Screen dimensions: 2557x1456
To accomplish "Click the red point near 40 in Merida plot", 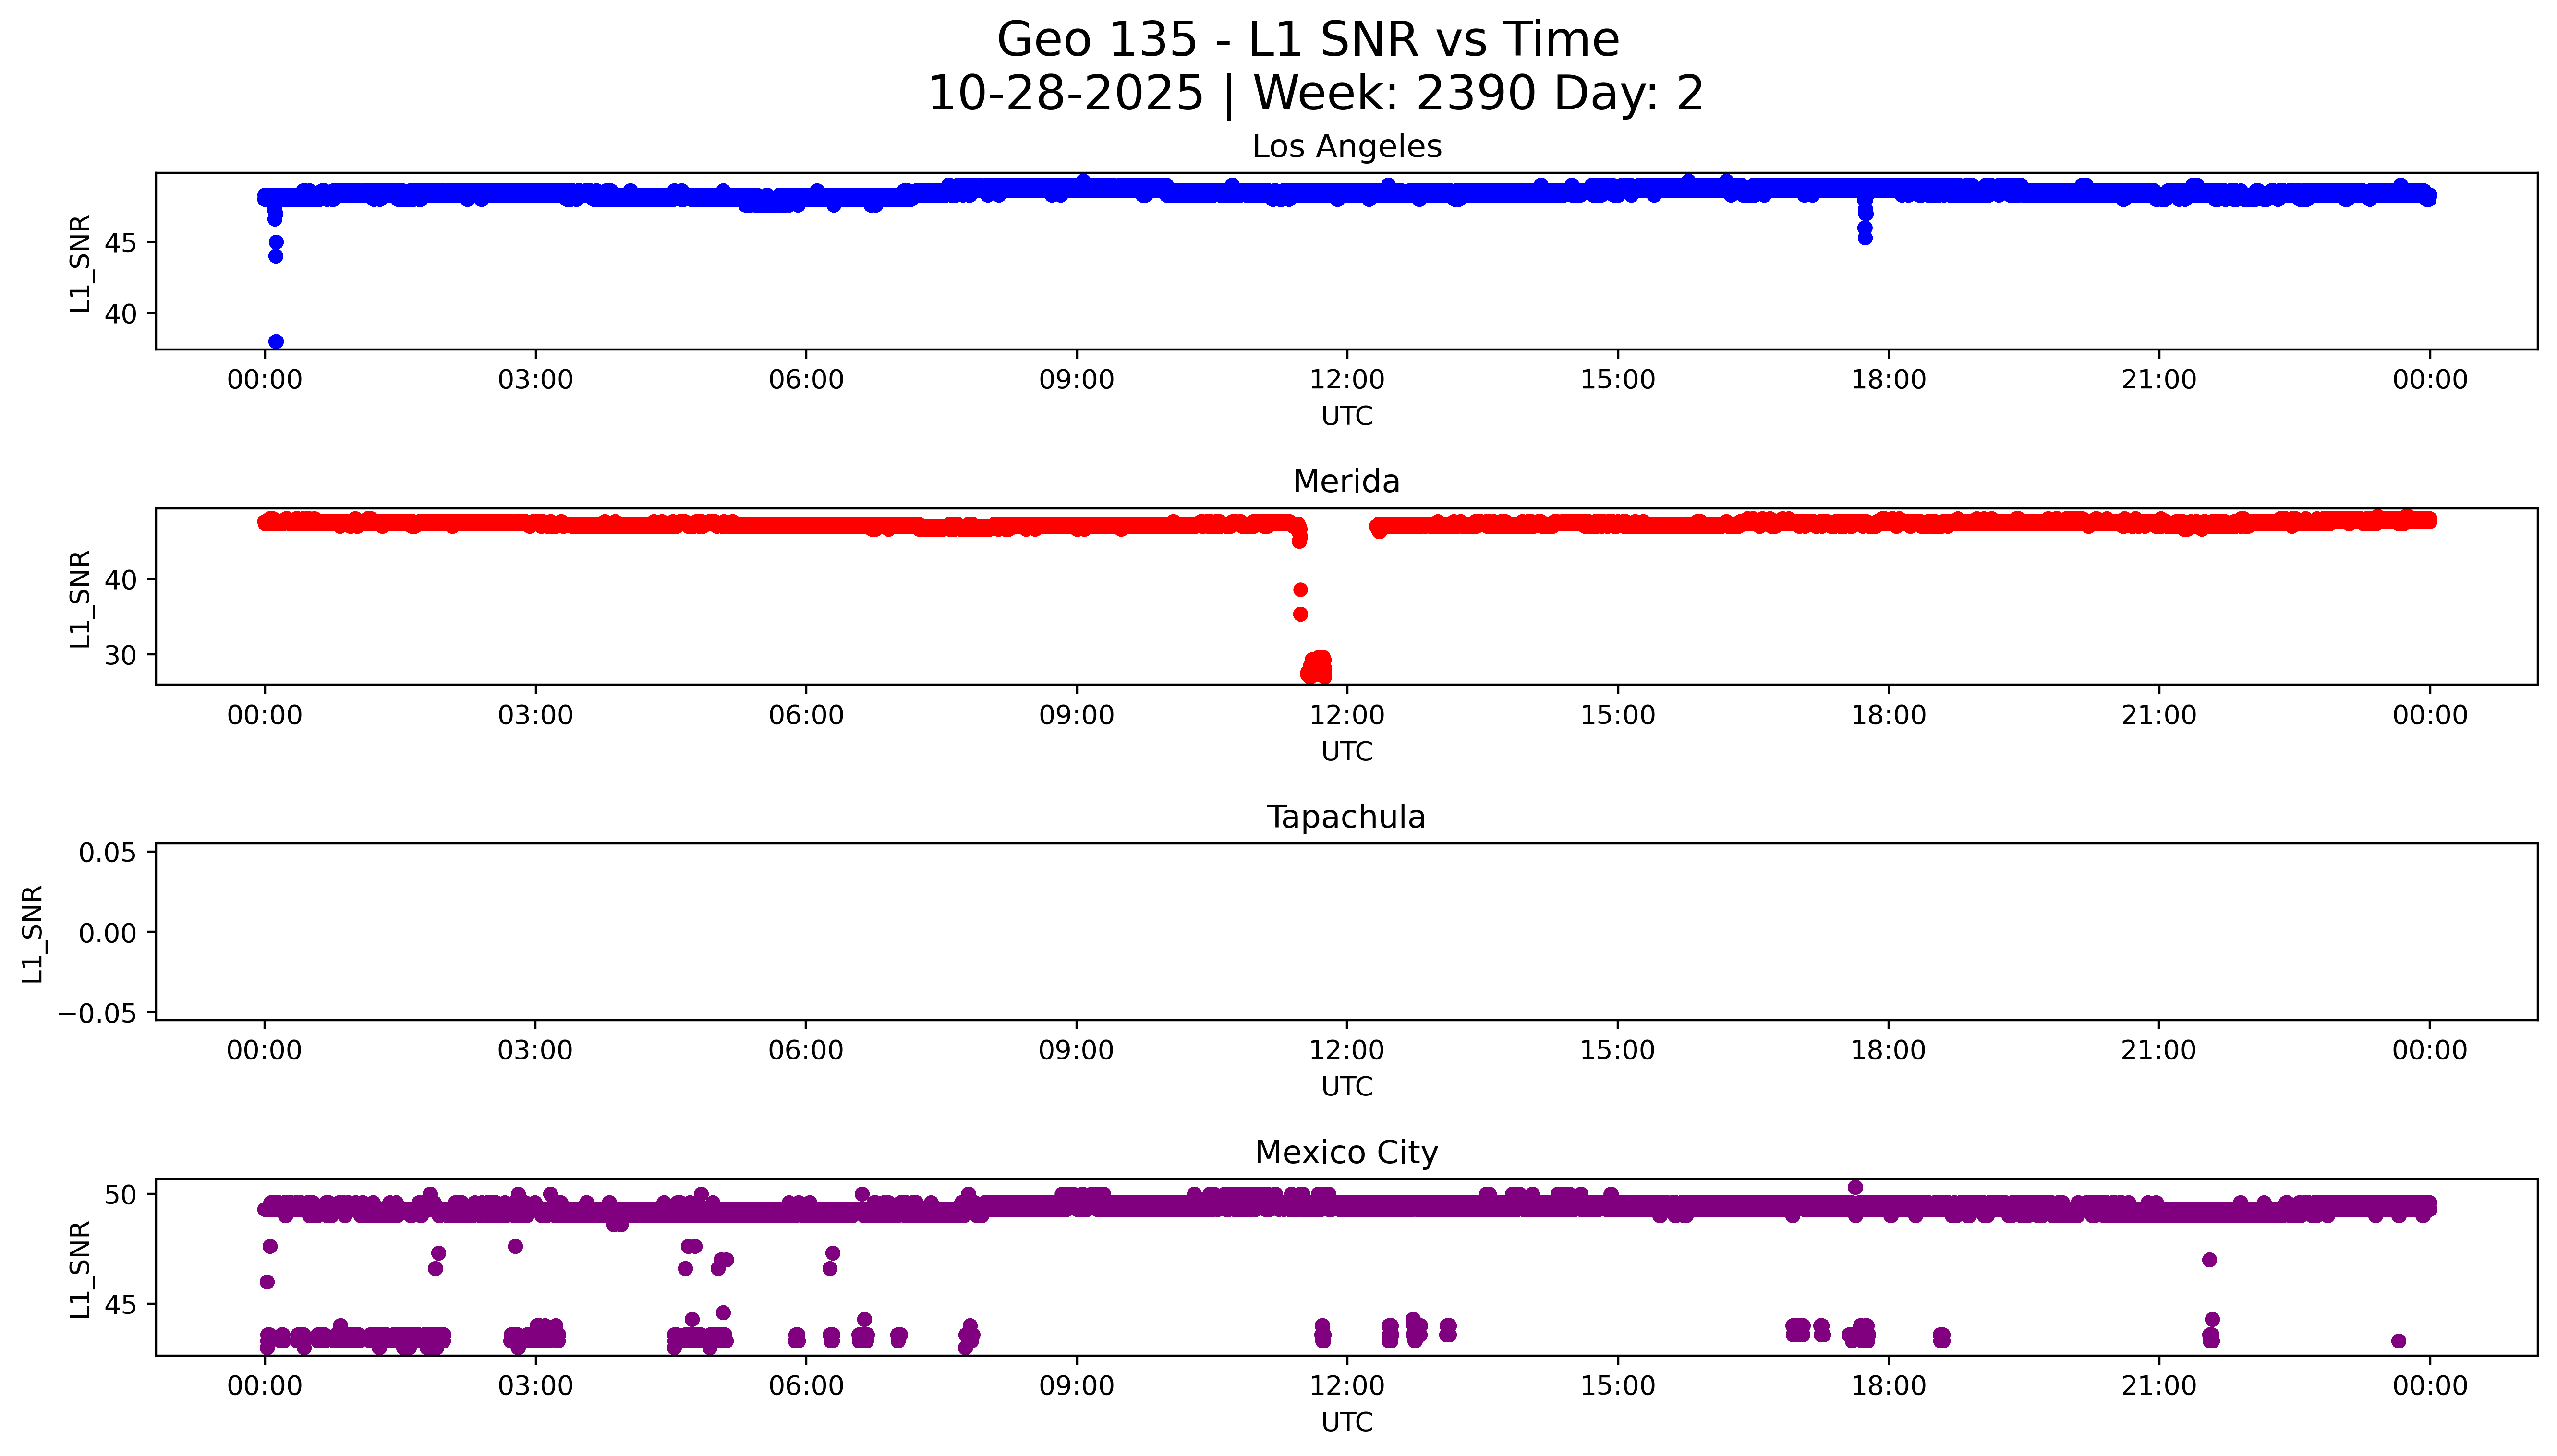I will coord(1300,590).
